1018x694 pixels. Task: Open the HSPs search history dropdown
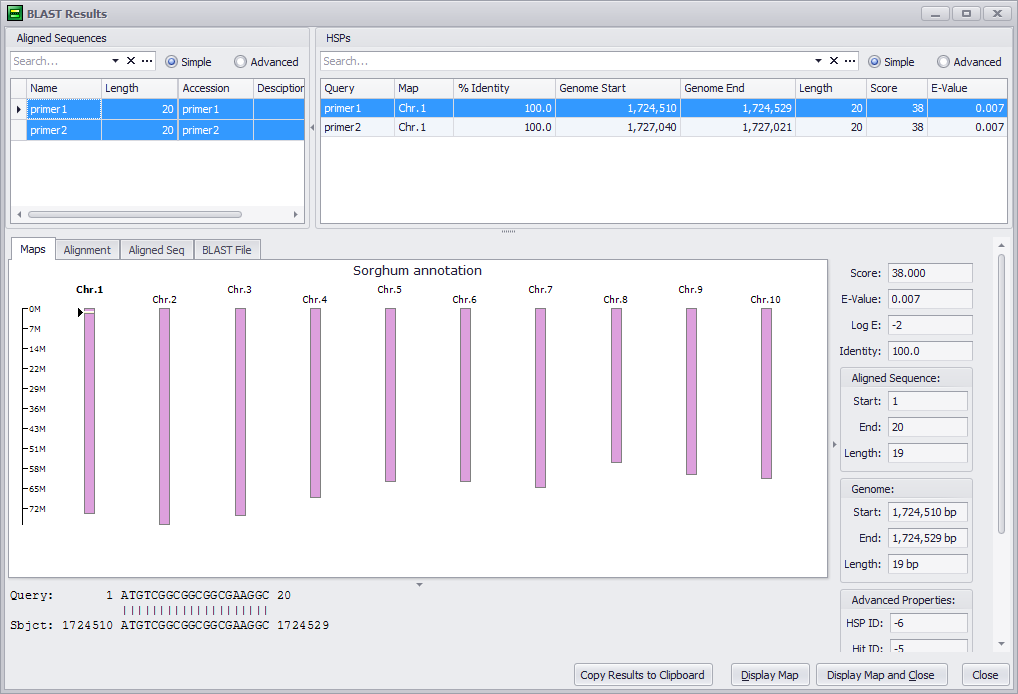point(818,61)
